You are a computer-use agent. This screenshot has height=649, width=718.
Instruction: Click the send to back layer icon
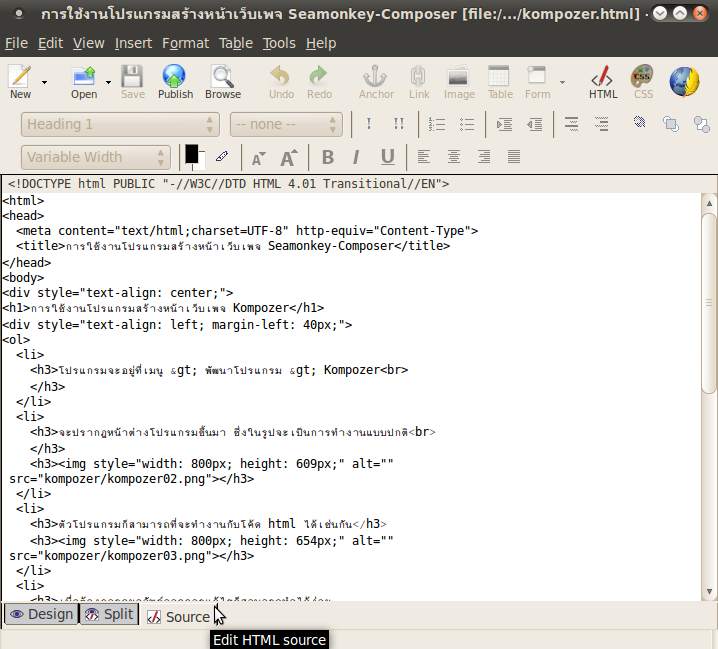(x=701, y=124)
